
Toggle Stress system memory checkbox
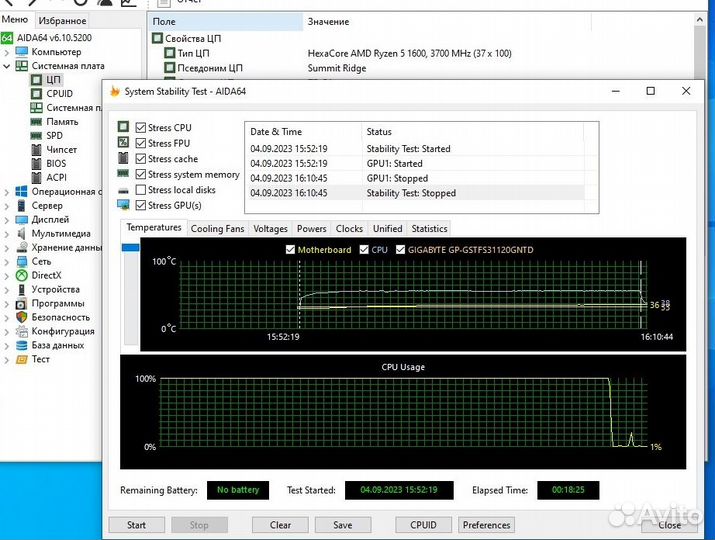point(141,174)
